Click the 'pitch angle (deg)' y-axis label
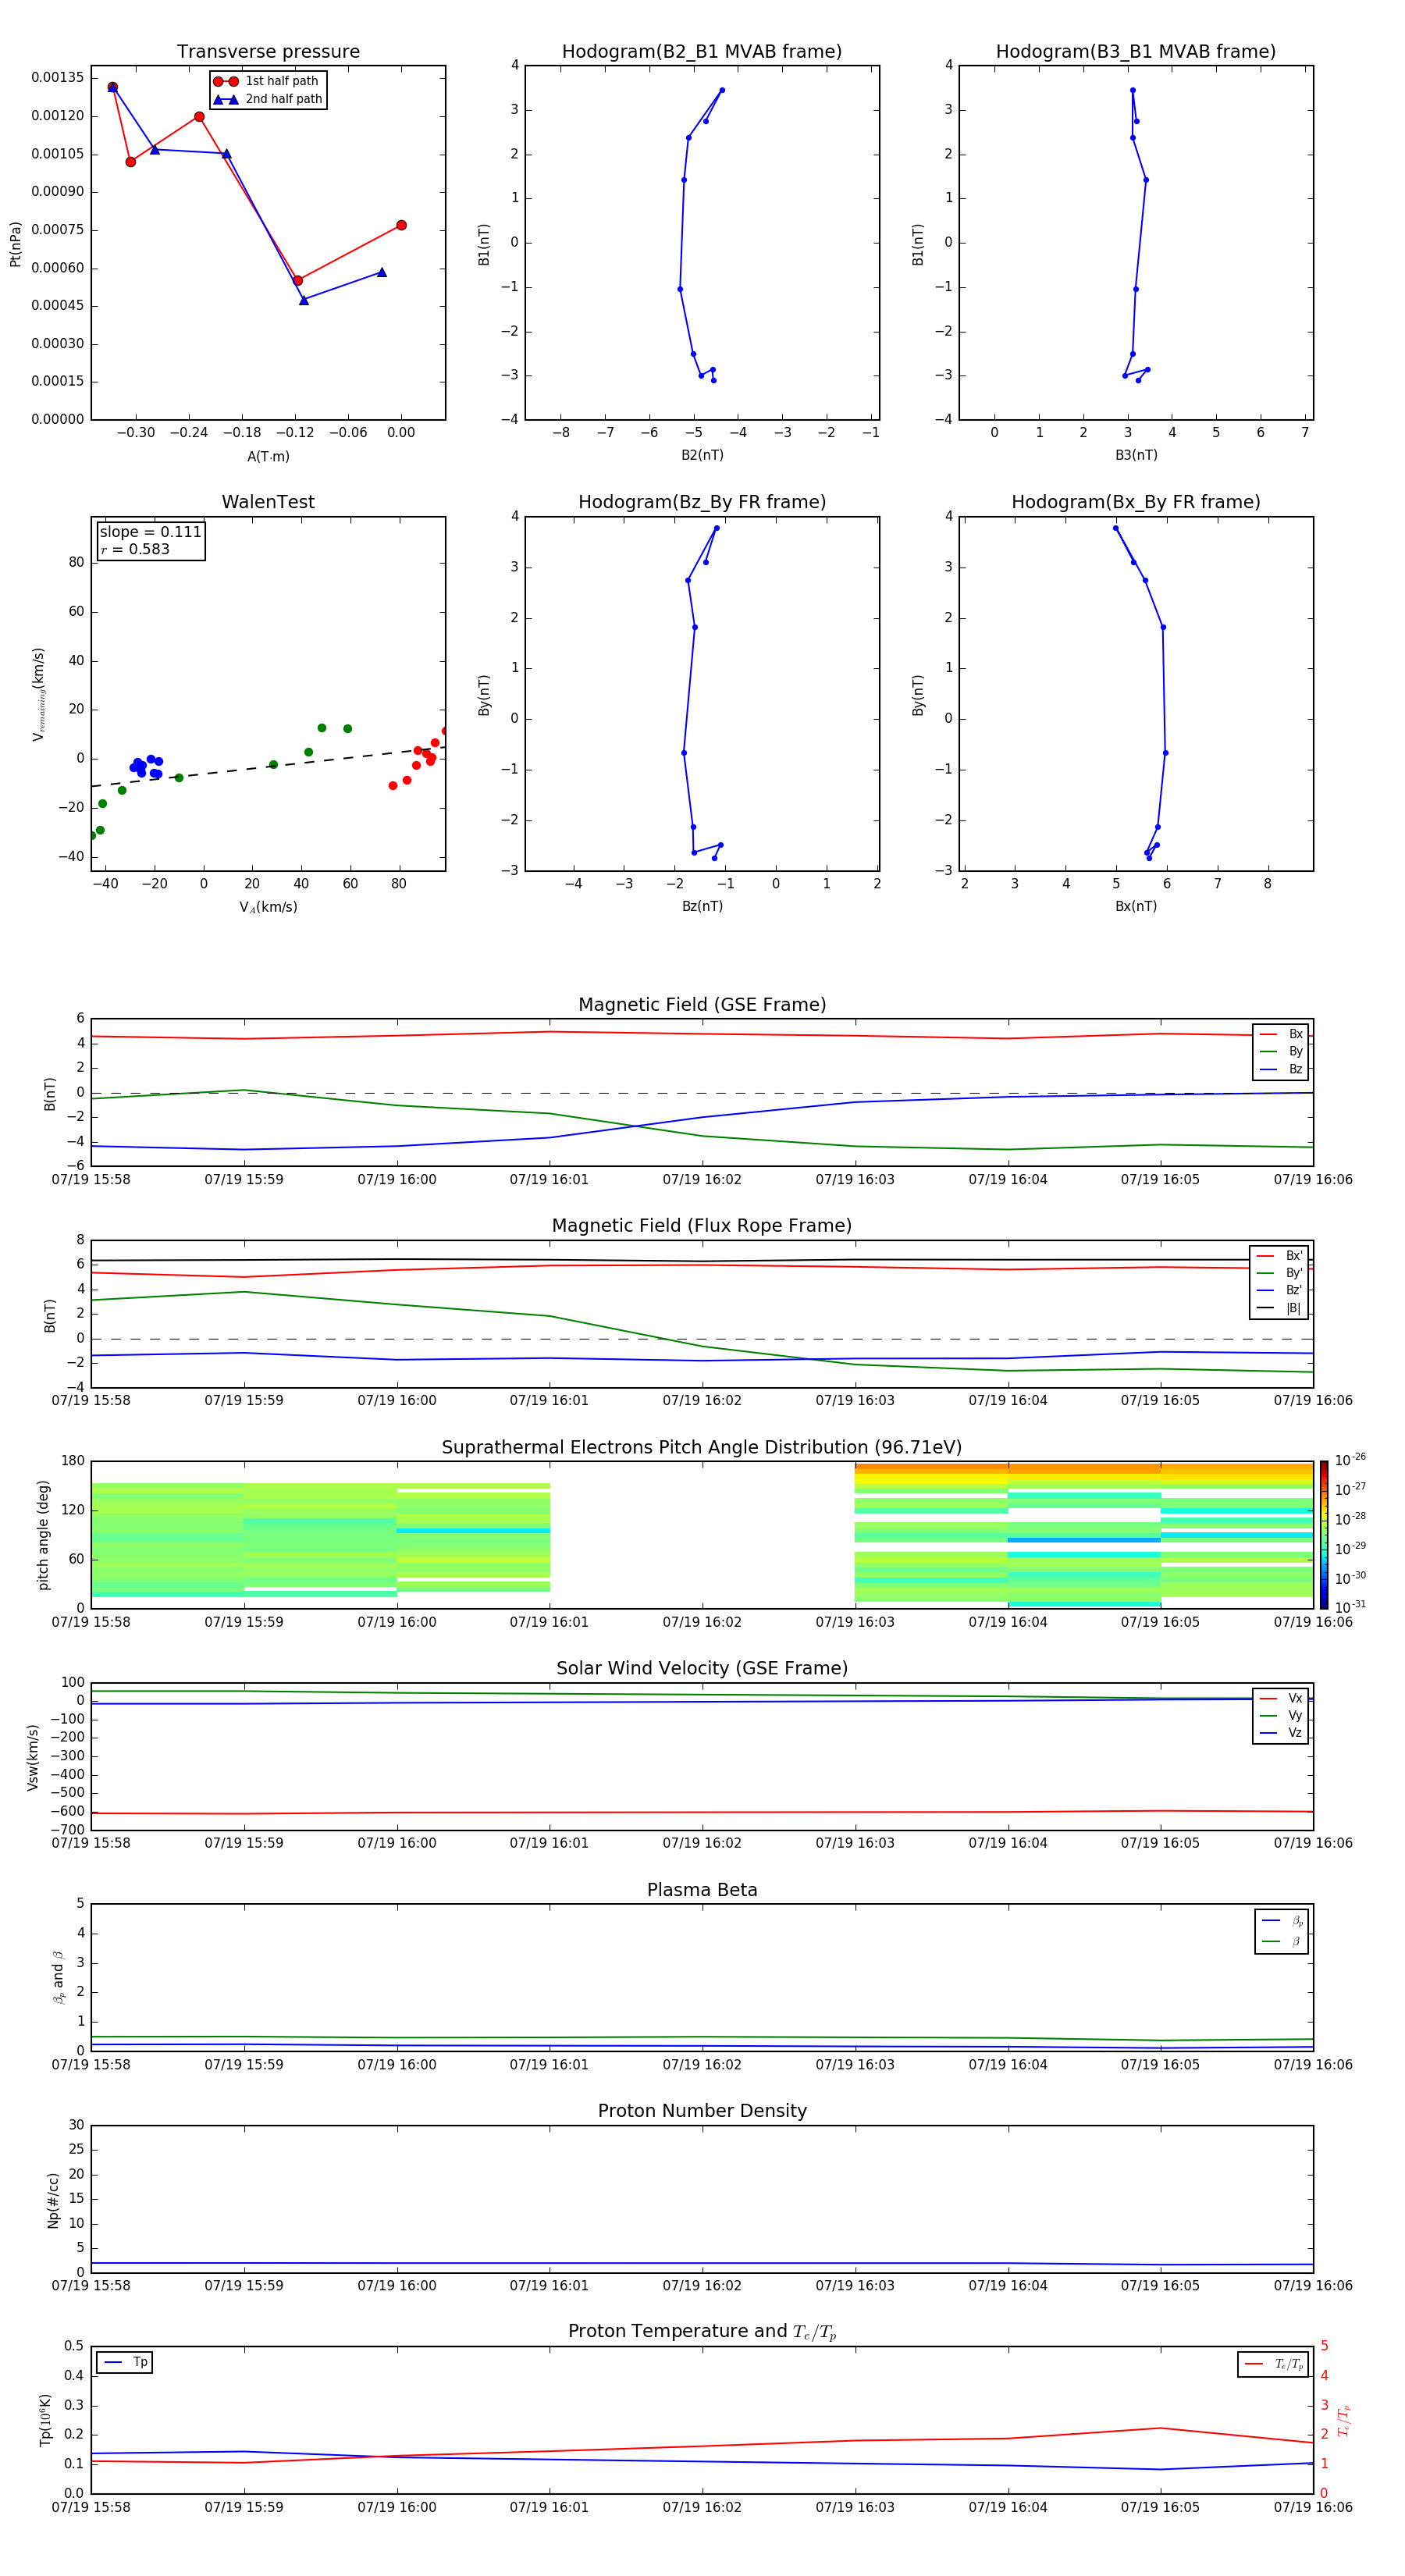This screenshot has height=2576, width=1405. tap(43, 1535)
